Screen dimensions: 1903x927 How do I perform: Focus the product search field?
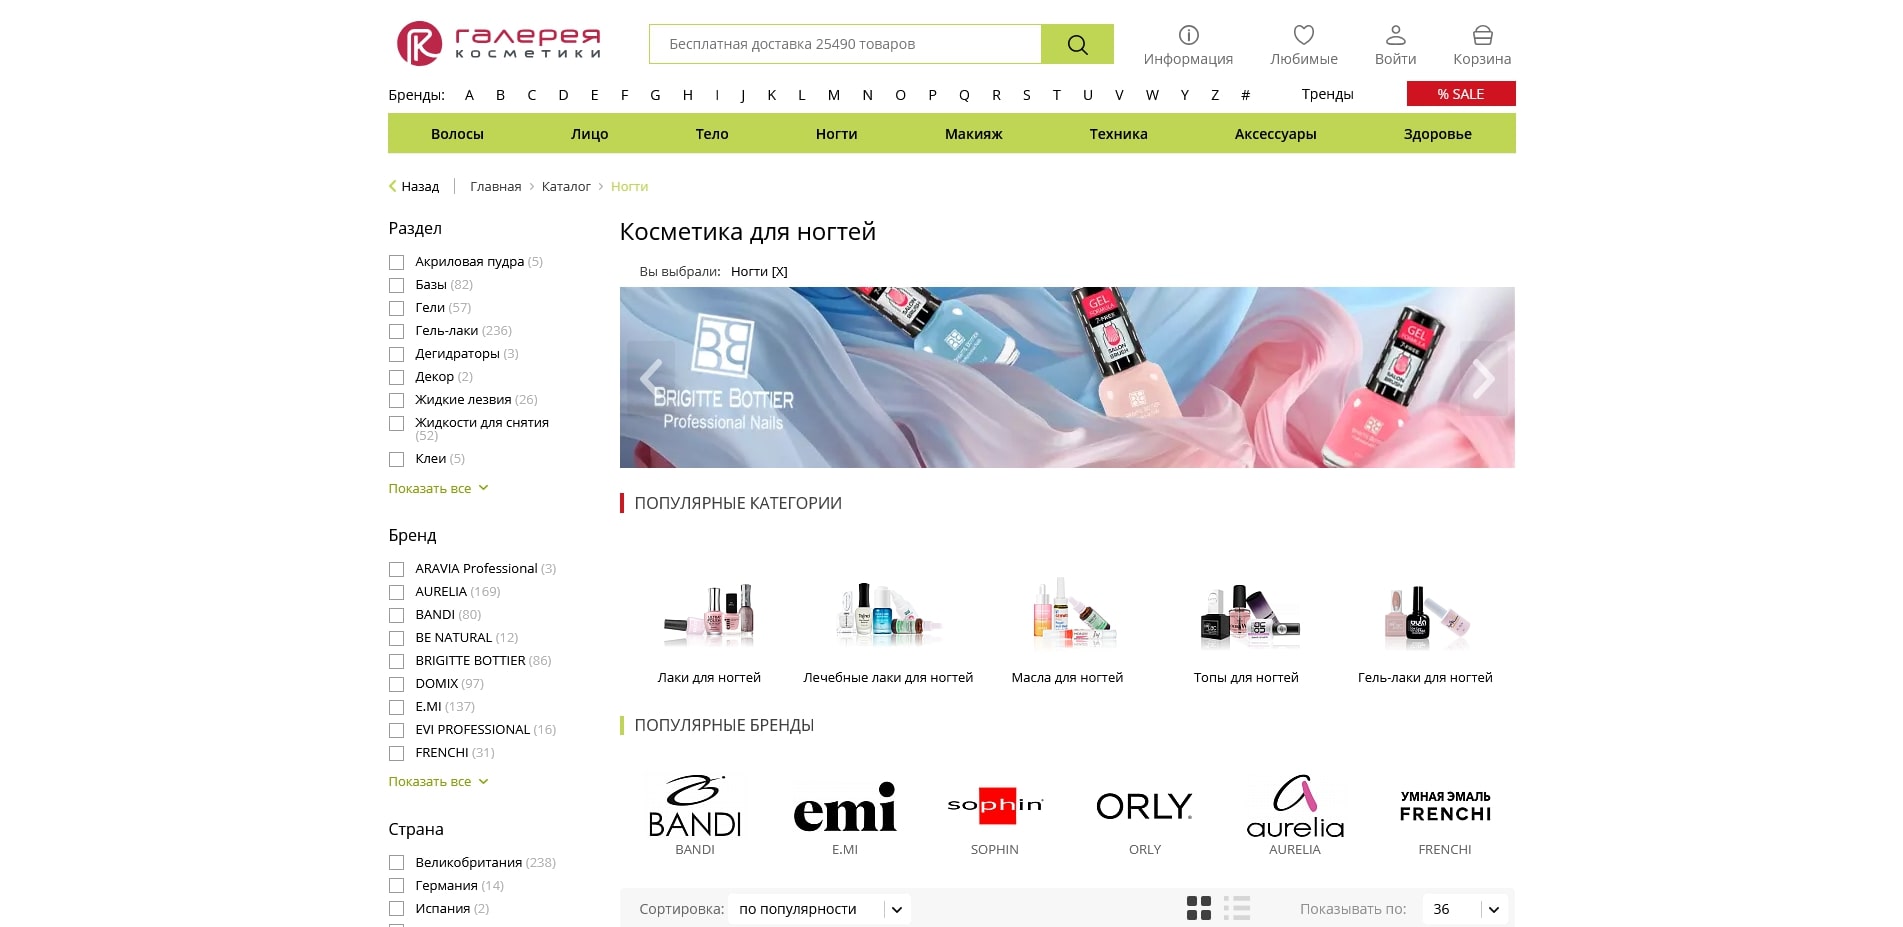845,44
